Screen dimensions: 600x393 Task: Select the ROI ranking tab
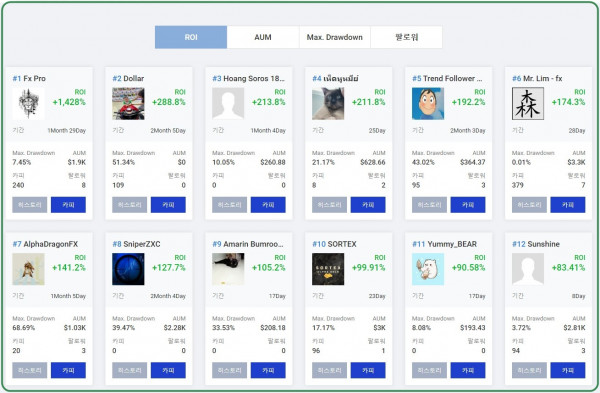[191, 37]
